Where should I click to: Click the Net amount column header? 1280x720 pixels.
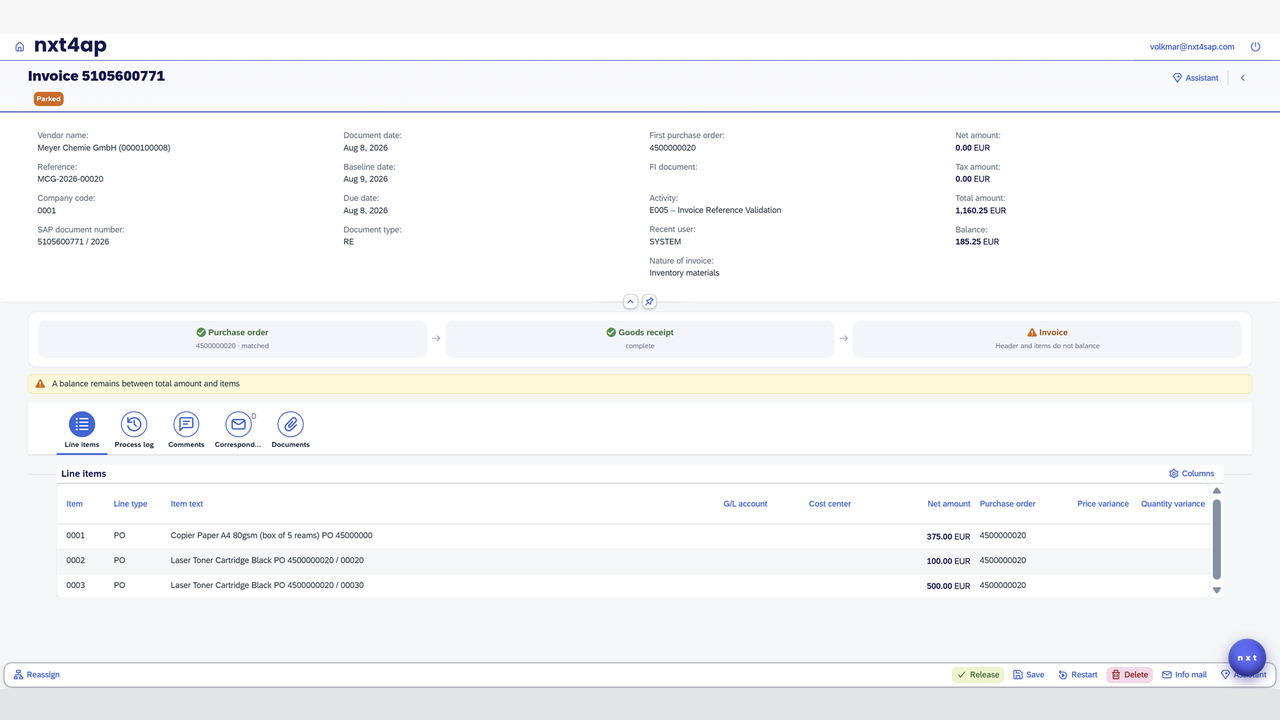pyautogui.click(x=949, y=504)
